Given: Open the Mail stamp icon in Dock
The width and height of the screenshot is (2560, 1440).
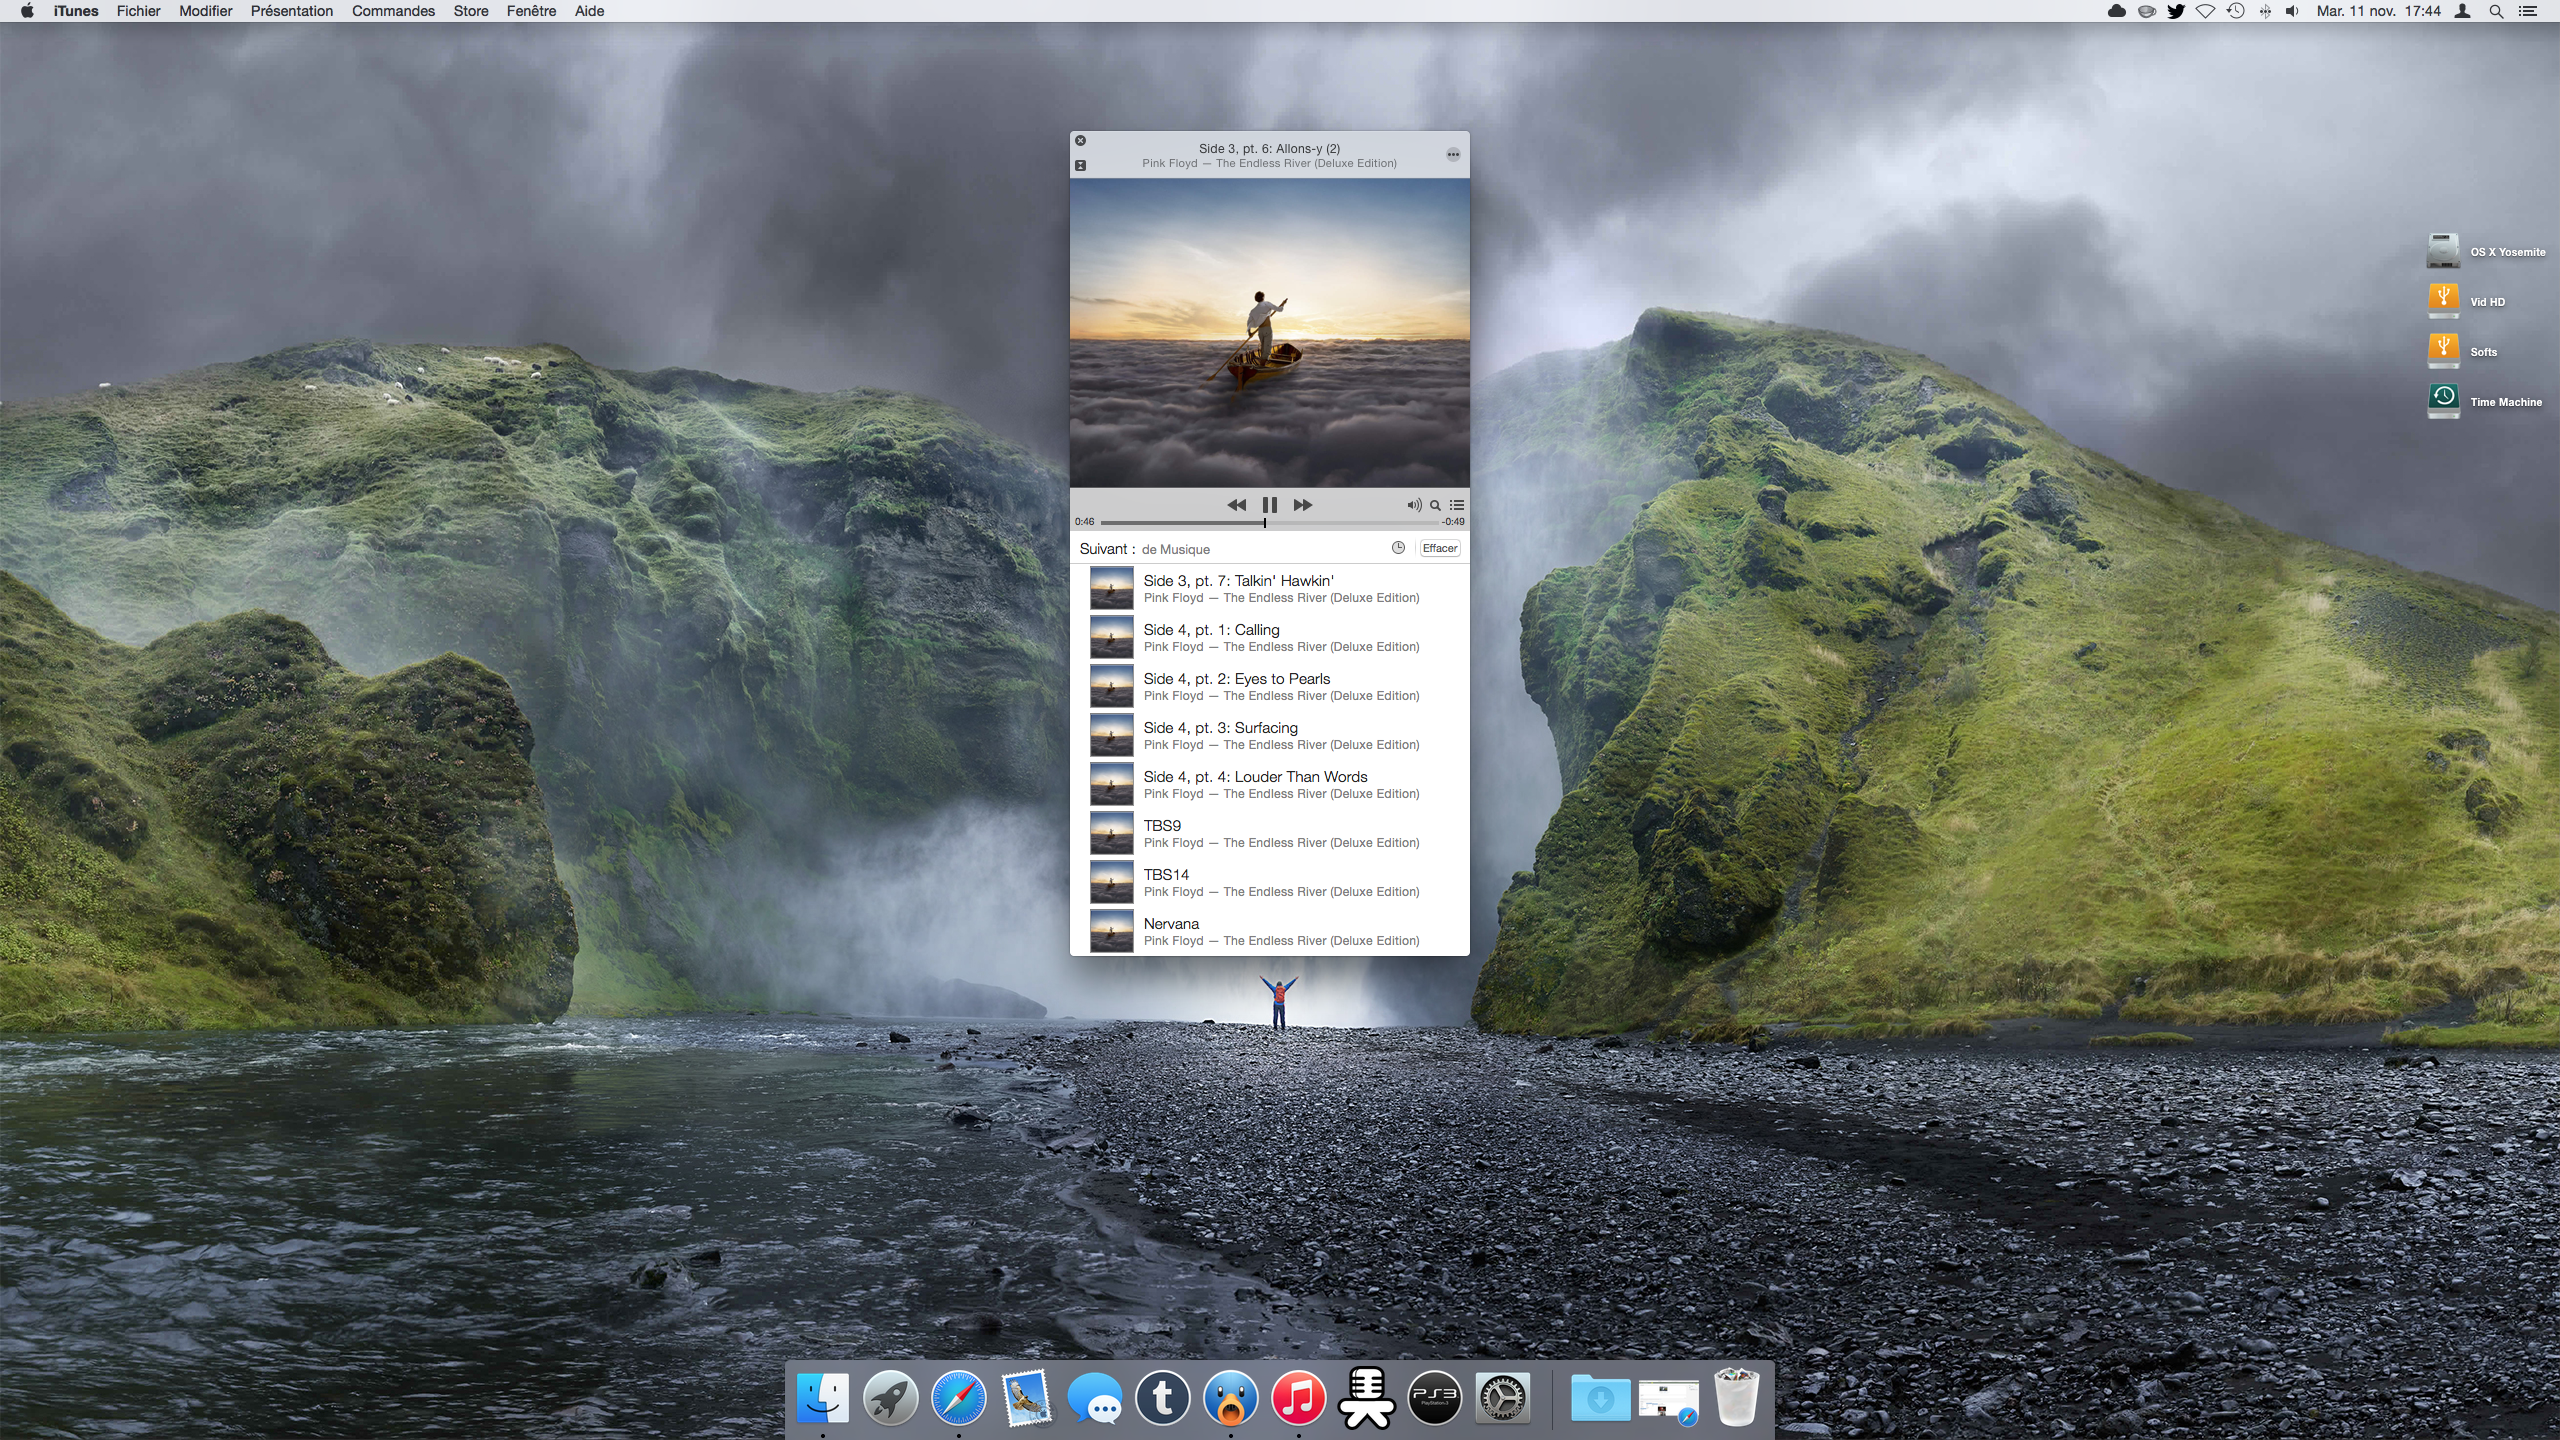Looking at the screenshot, I should click(1026, 1397).
